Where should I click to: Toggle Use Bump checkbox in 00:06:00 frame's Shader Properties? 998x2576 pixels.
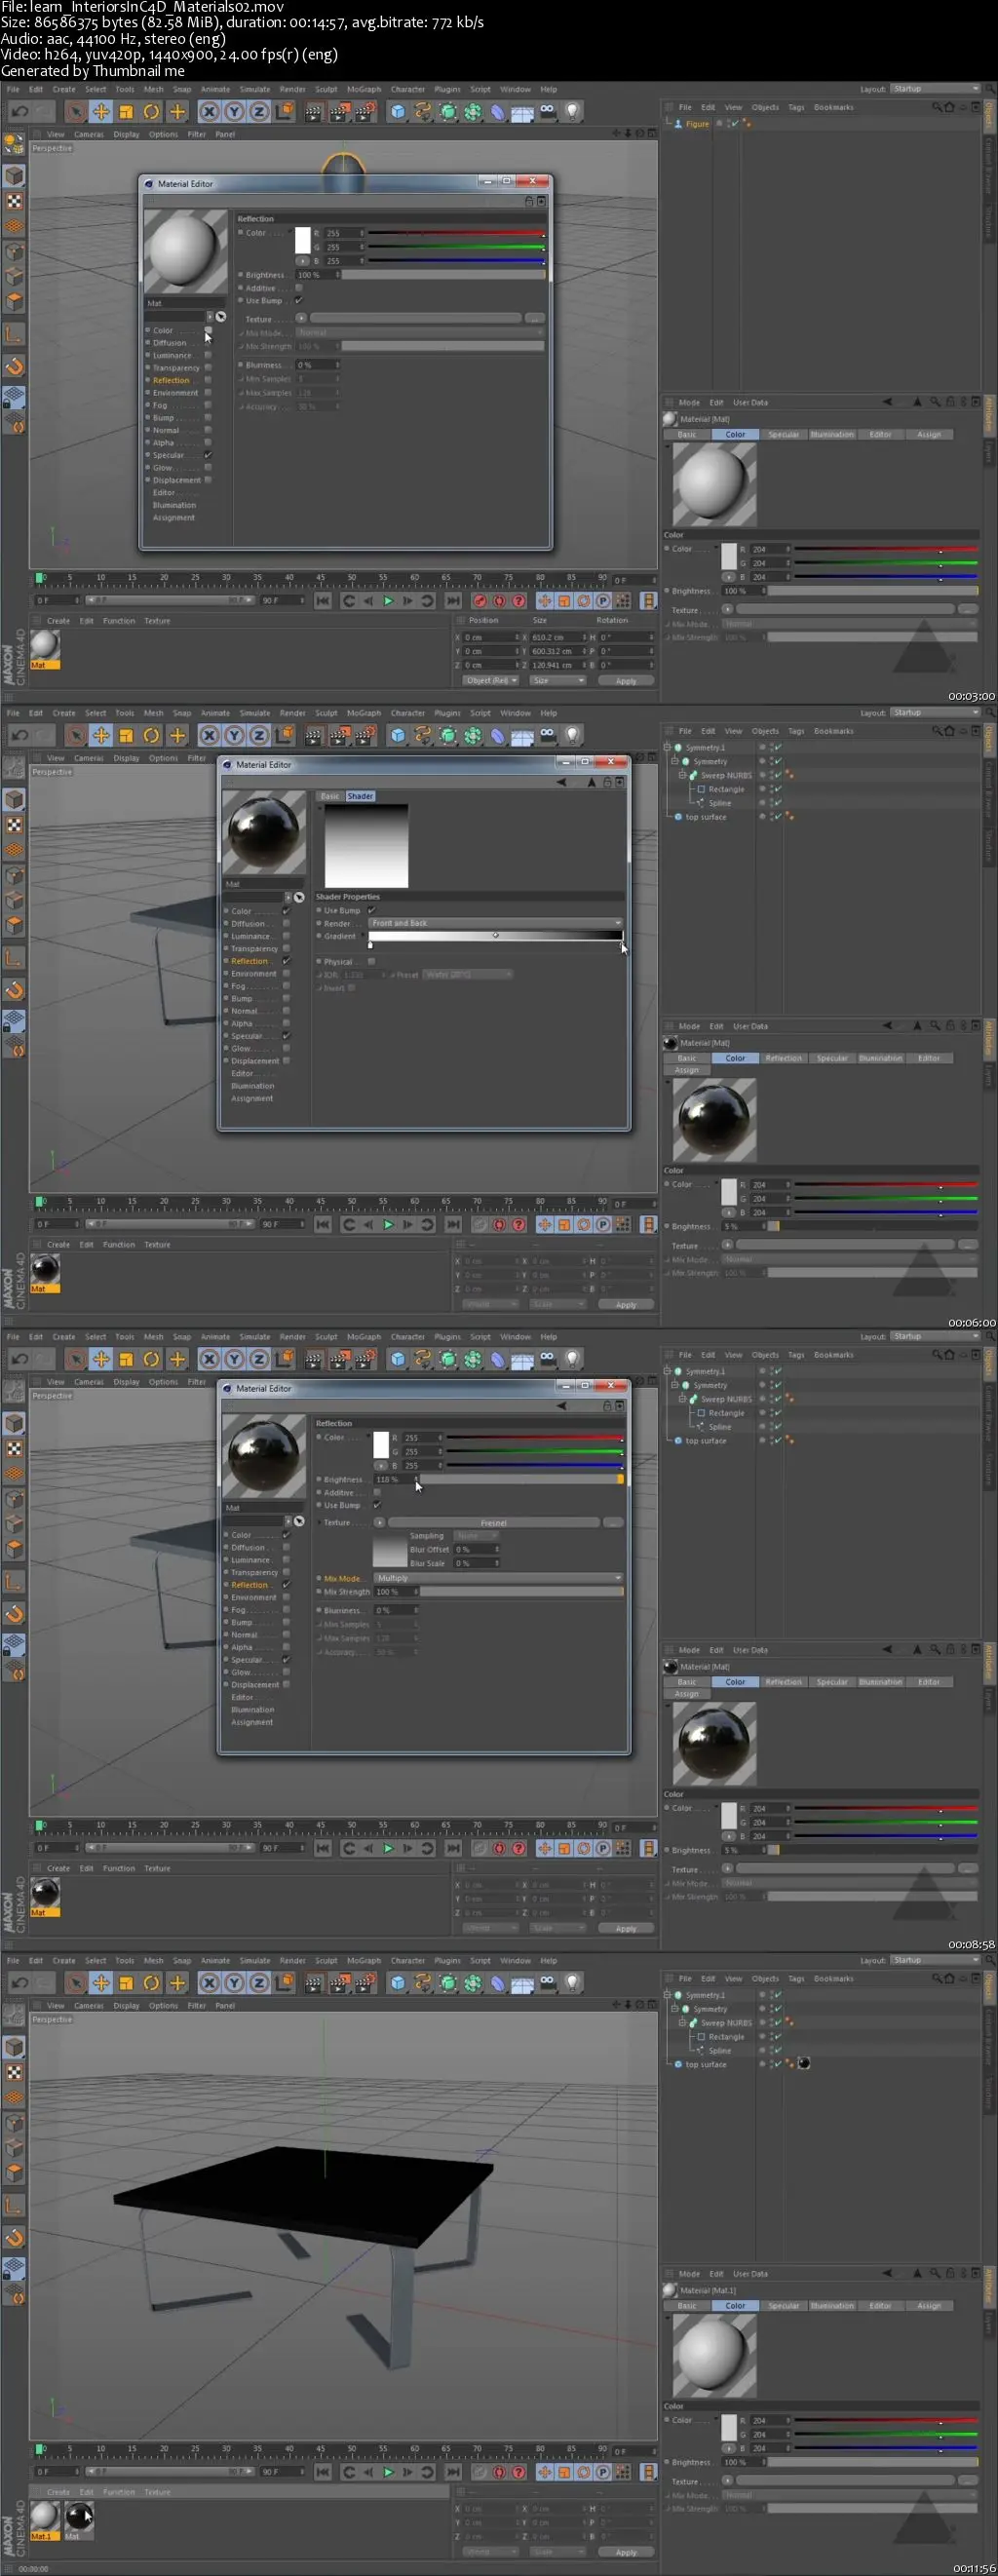tap(371, 910)
